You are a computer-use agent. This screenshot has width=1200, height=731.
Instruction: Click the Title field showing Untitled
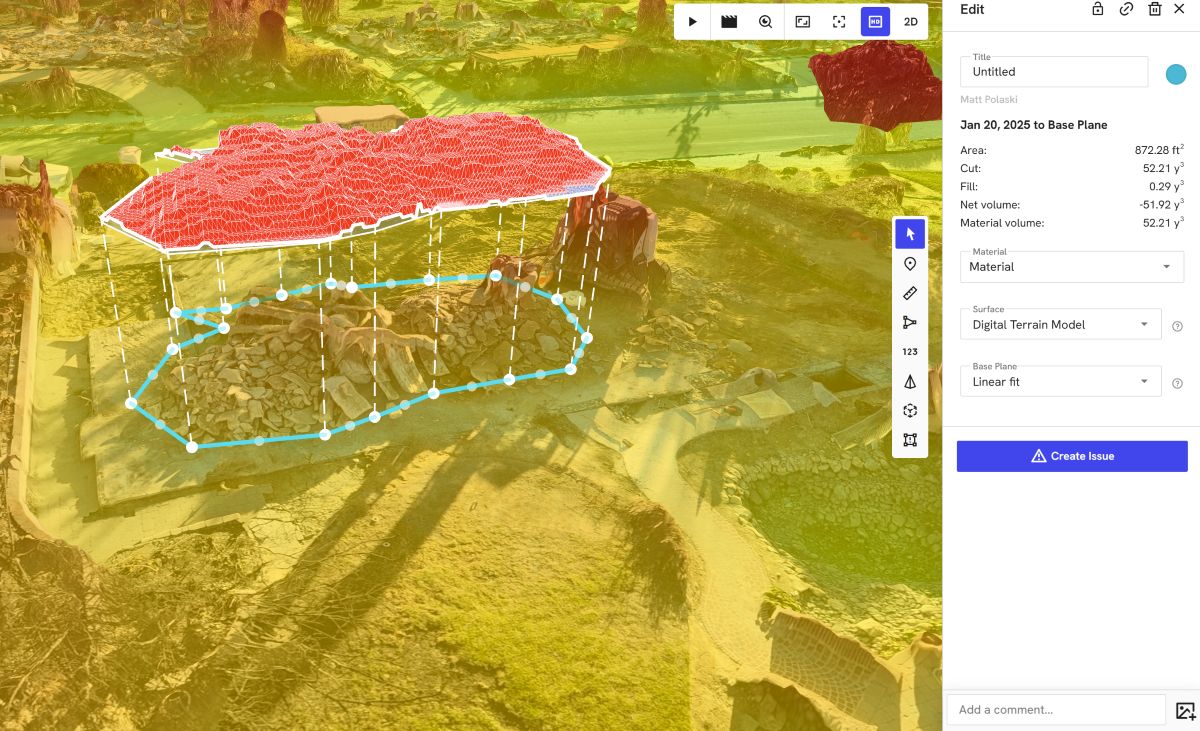tap(1053, 72)
